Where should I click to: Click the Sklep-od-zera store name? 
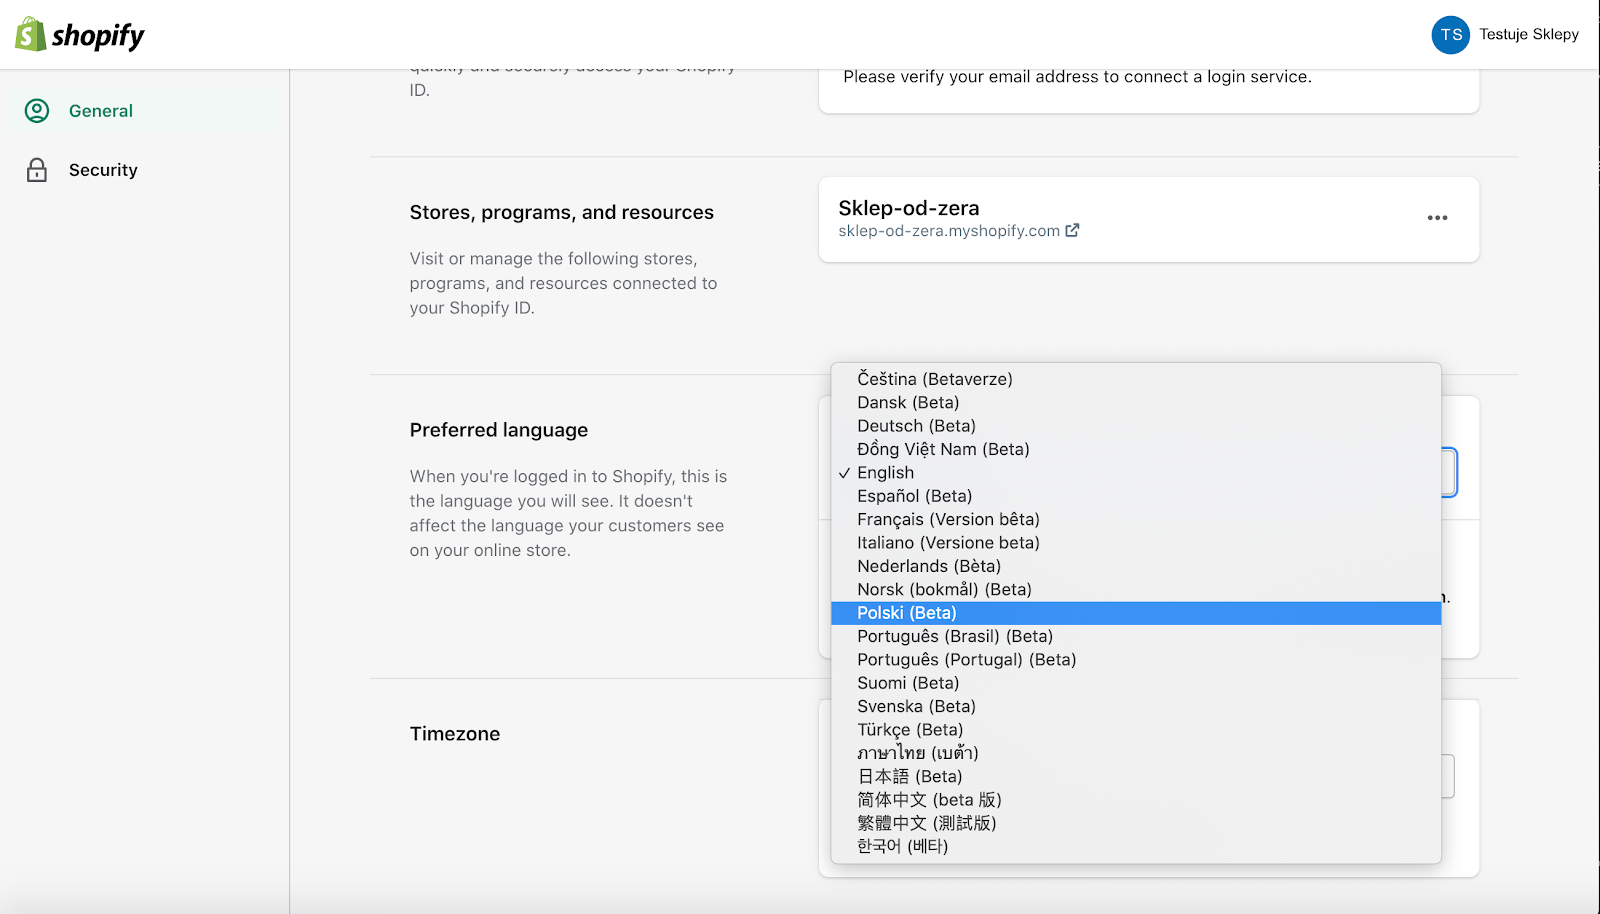[909, 208]
